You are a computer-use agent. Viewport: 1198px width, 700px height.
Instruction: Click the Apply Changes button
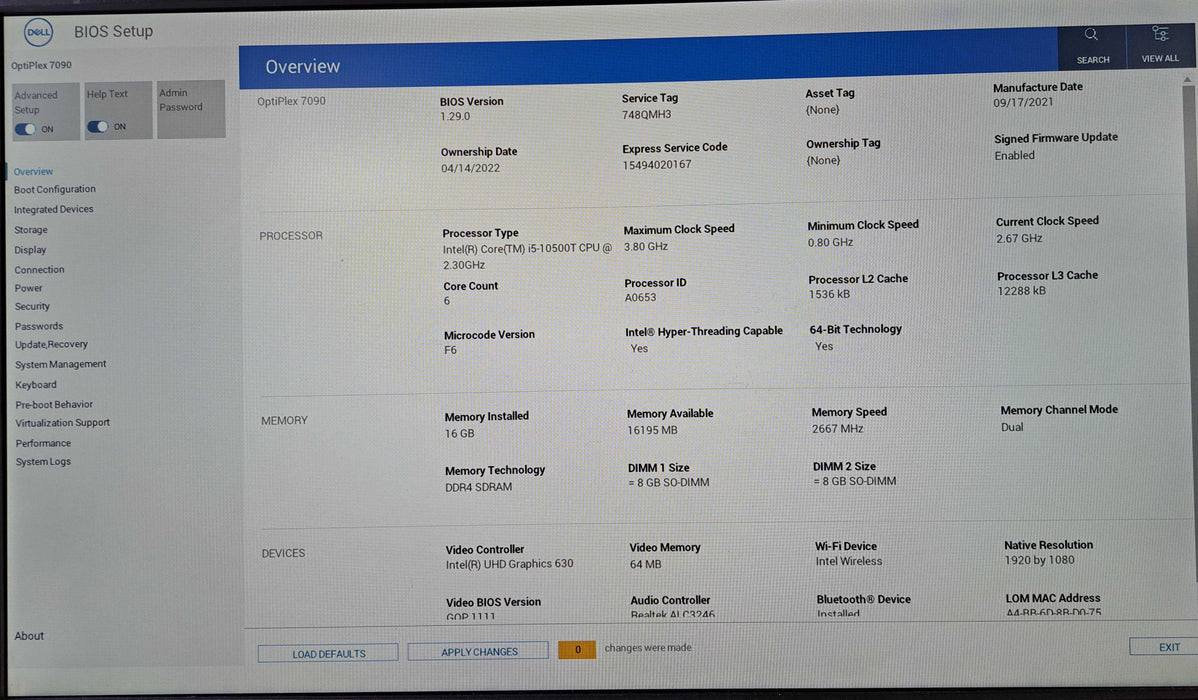(x=479, y=651)
